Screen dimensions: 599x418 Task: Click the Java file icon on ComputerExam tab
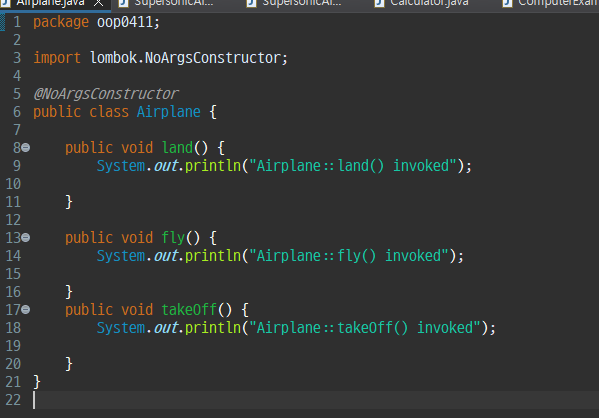point(507,3)
